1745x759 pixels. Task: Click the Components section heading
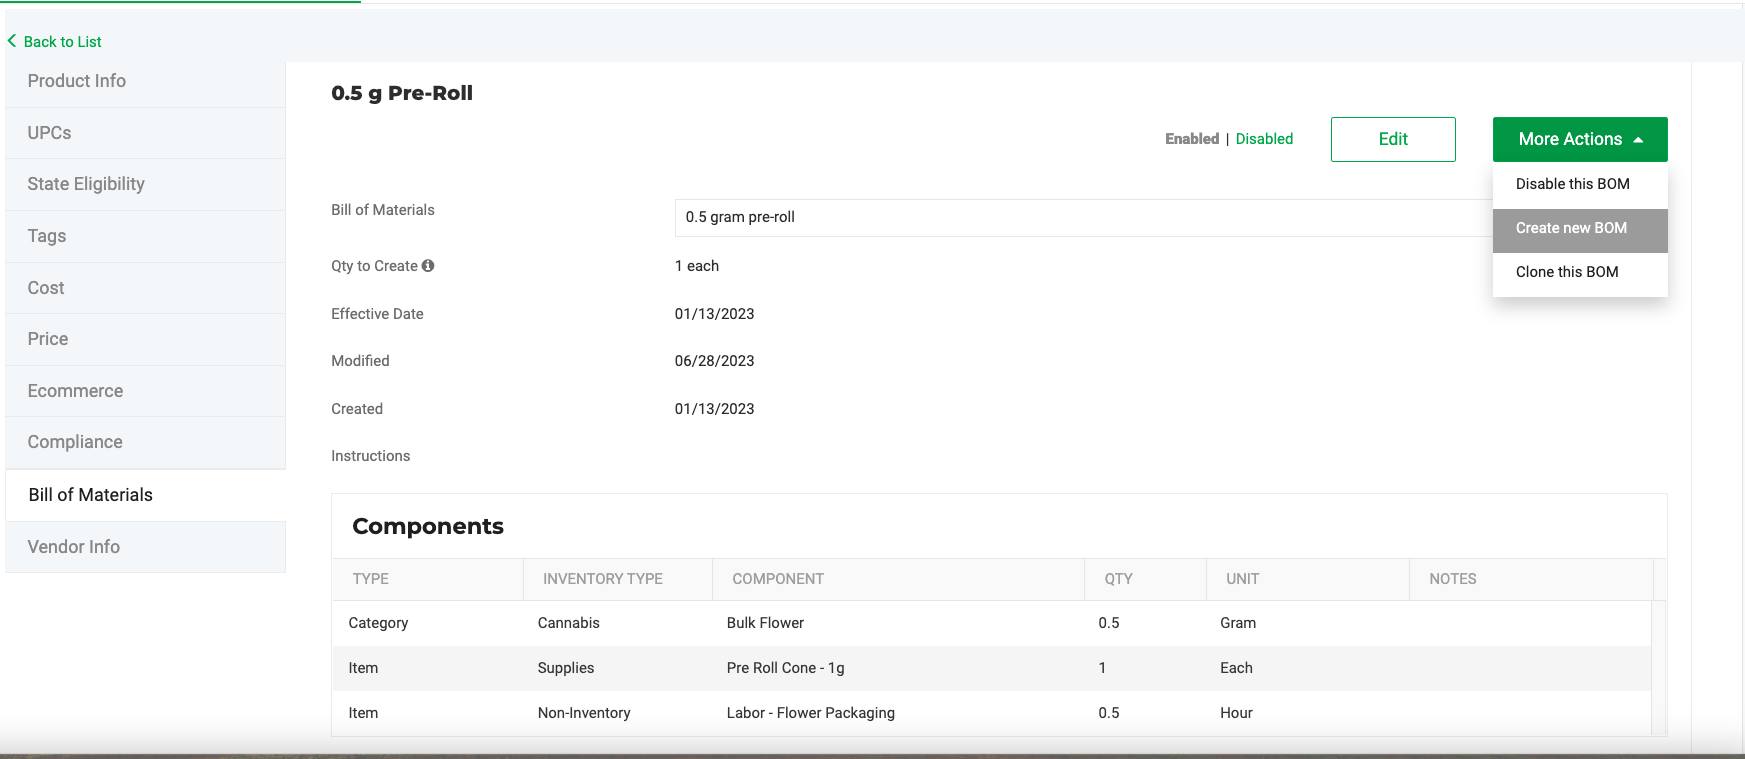[428, 527]
